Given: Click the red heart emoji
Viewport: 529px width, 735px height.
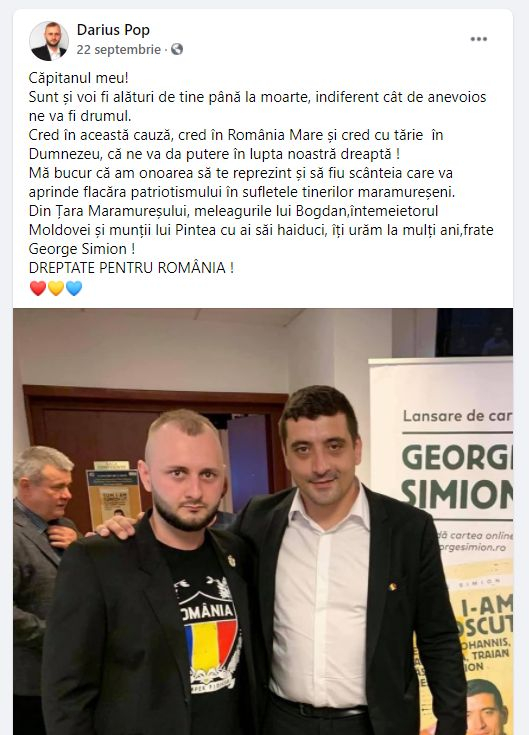Looking at the screenshot, I should point(38,288).
